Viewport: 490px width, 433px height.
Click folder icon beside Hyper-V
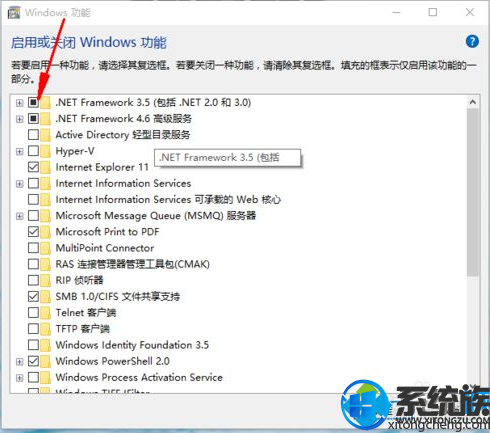46,151
